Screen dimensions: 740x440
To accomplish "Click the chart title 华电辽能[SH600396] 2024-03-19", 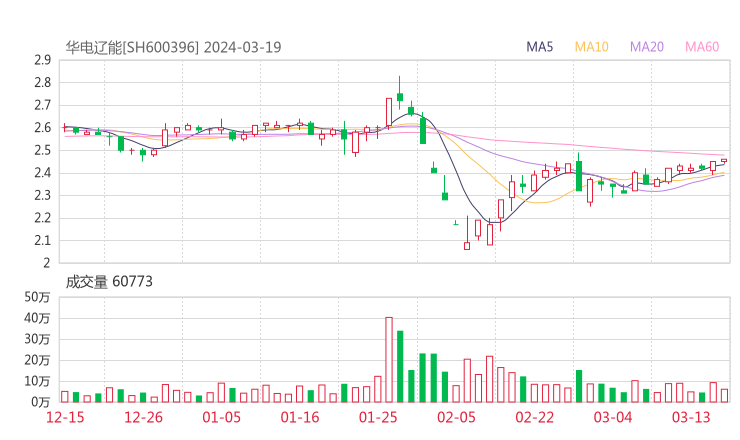I will click(173, 47).
